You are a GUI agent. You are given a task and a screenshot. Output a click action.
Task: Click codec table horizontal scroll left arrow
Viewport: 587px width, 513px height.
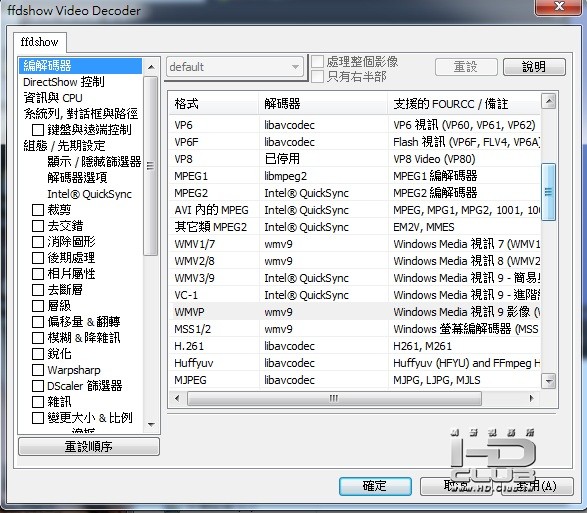(x=177, y=398)
